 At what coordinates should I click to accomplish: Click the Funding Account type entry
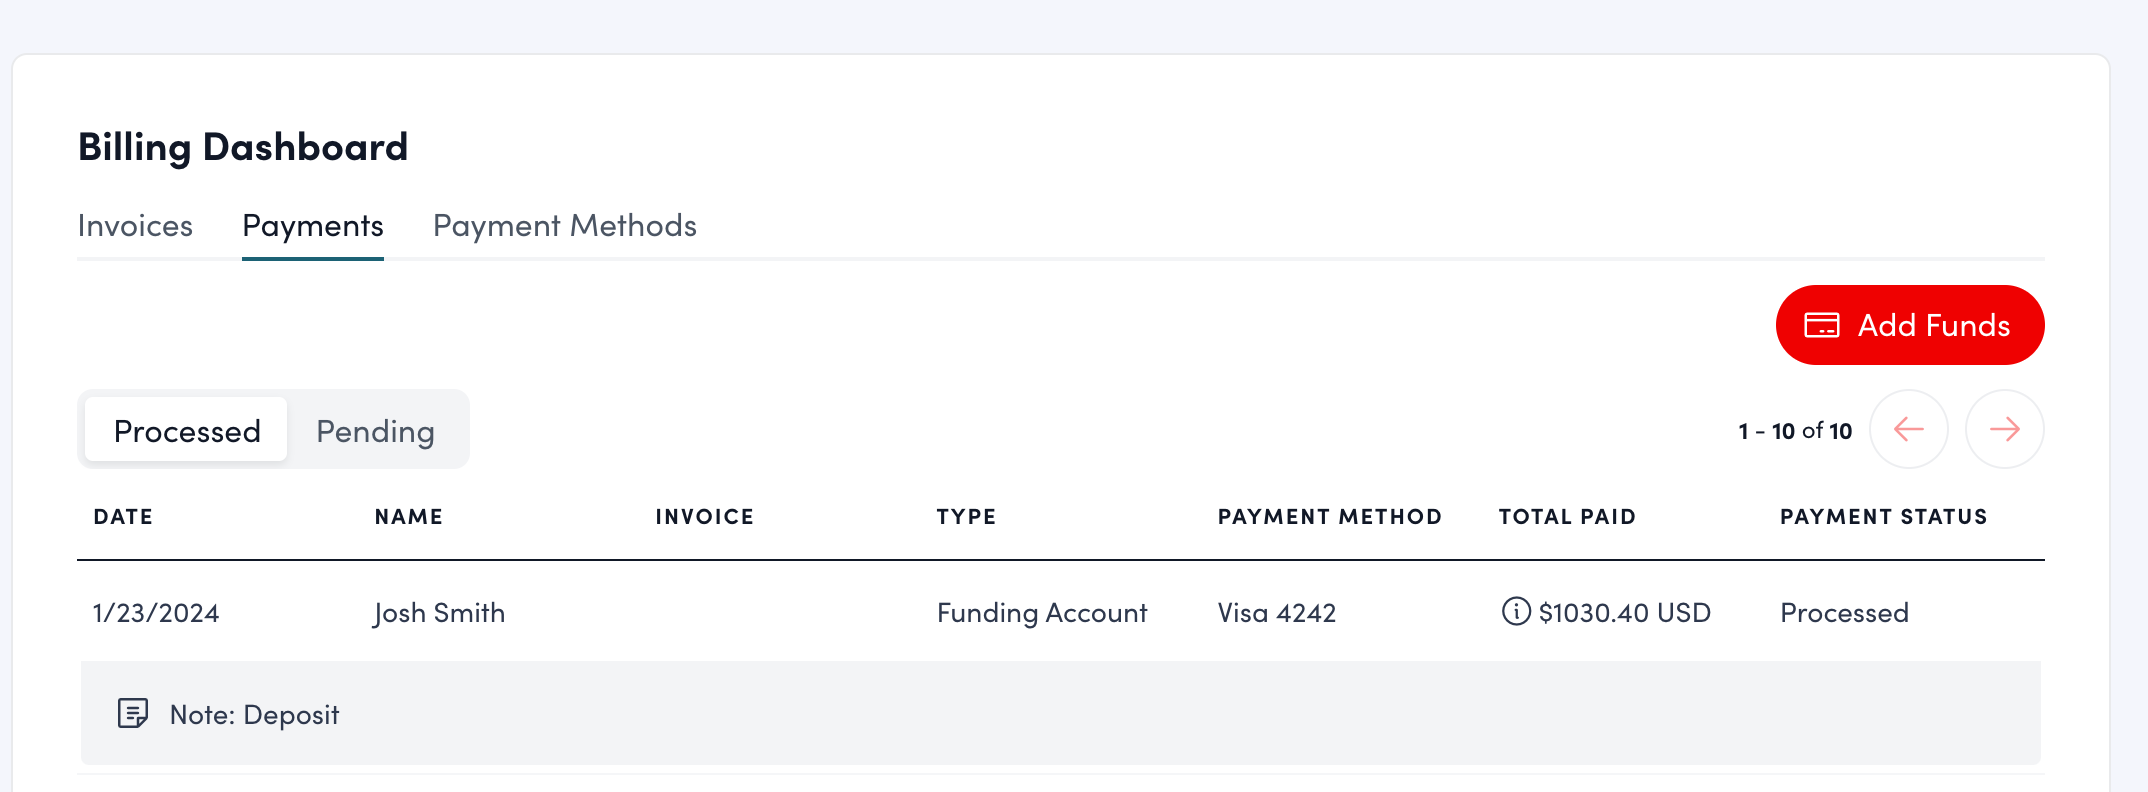coord(1041,612)
